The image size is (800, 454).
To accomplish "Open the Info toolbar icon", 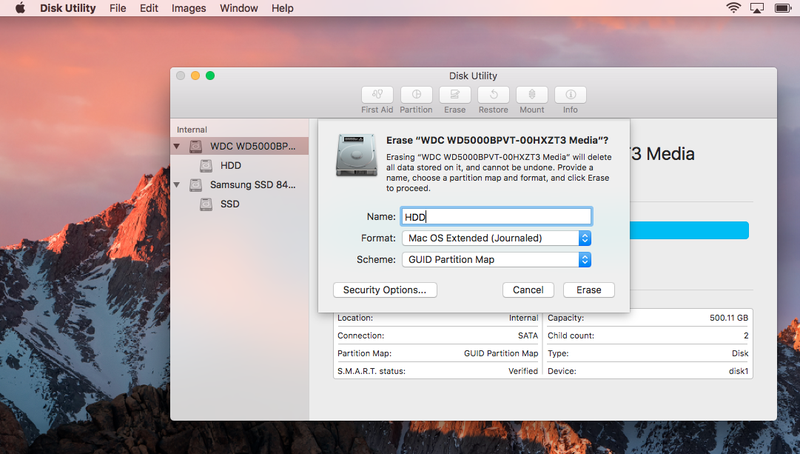I will point(570,95).
